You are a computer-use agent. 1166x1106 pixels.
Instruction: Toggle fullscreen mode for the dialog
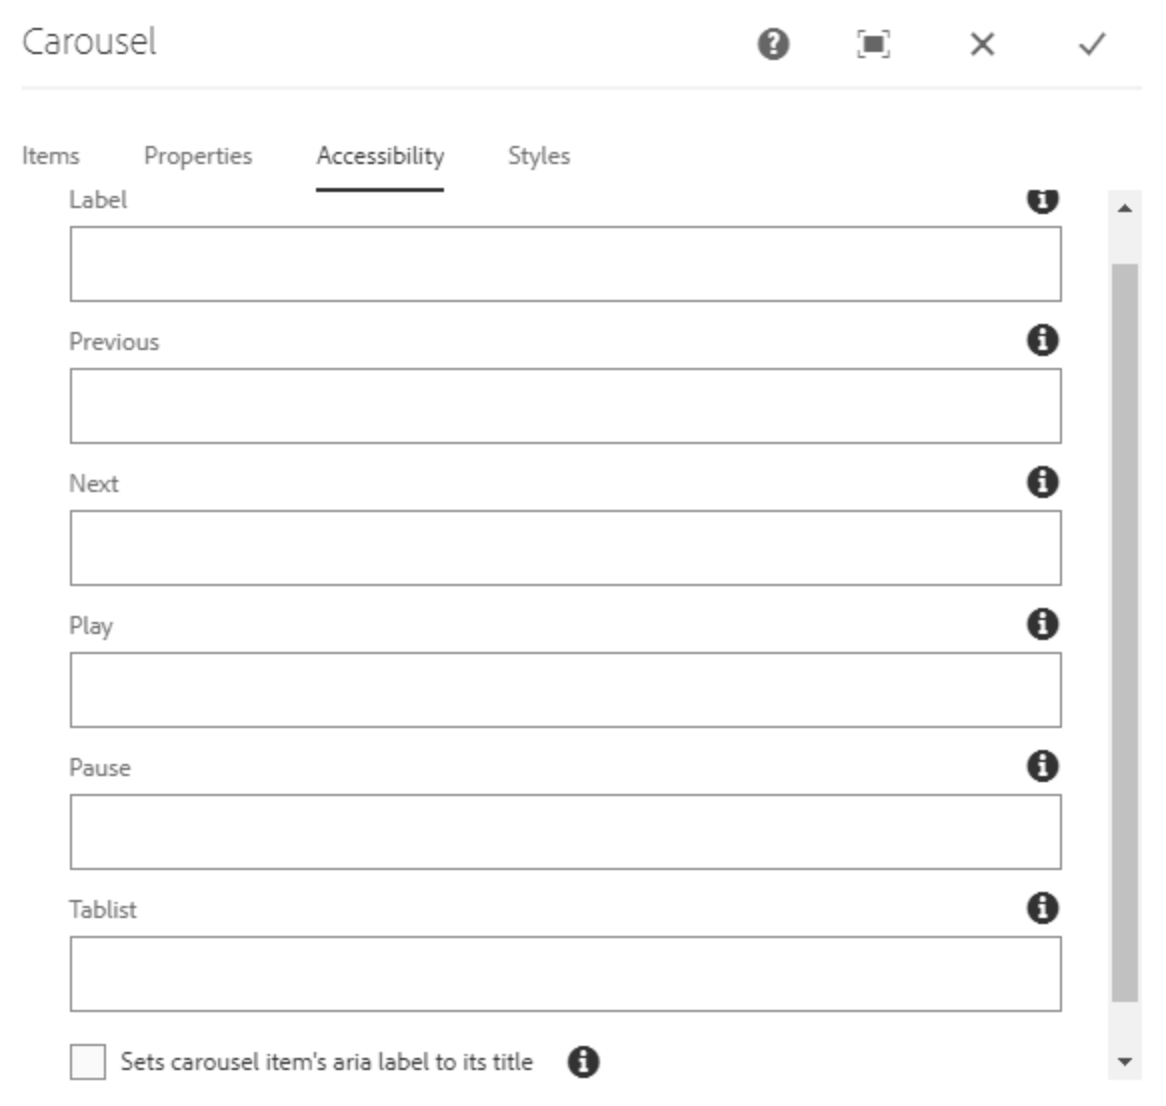click(x=873, y=44)
